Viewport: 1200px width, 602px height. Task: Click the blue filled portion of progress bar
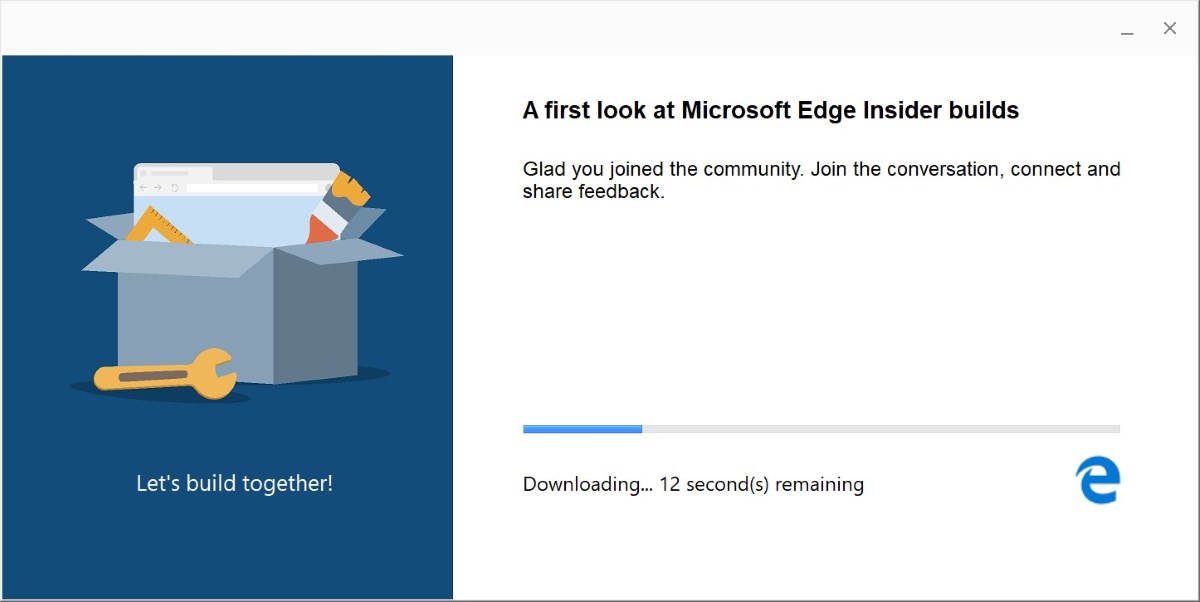point(582,429)
